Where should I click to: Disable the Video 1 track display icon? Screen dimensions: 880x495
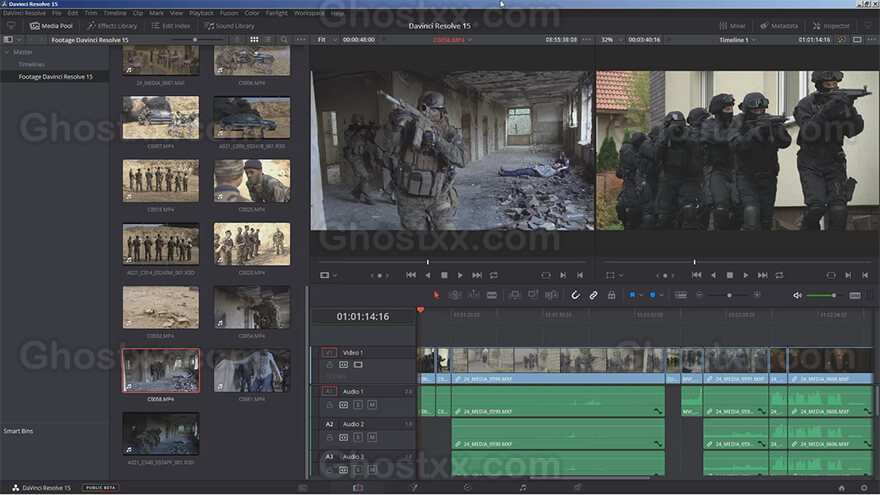pyautogui.click(x=358, y=365)
